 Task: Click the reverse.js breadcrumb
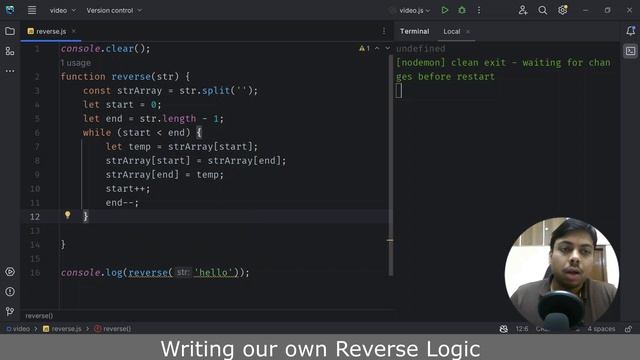tap(62, 329)
